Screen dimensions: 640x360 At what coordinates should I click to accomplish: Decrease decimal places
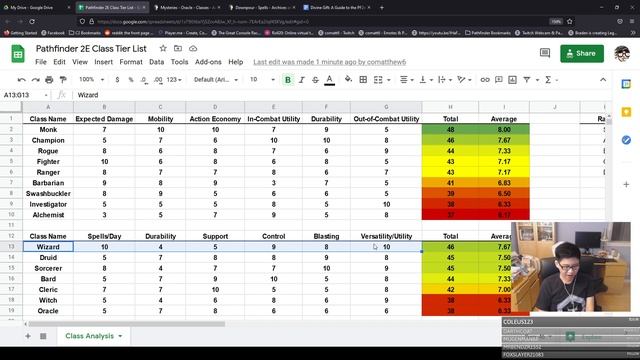coord(144,80)
